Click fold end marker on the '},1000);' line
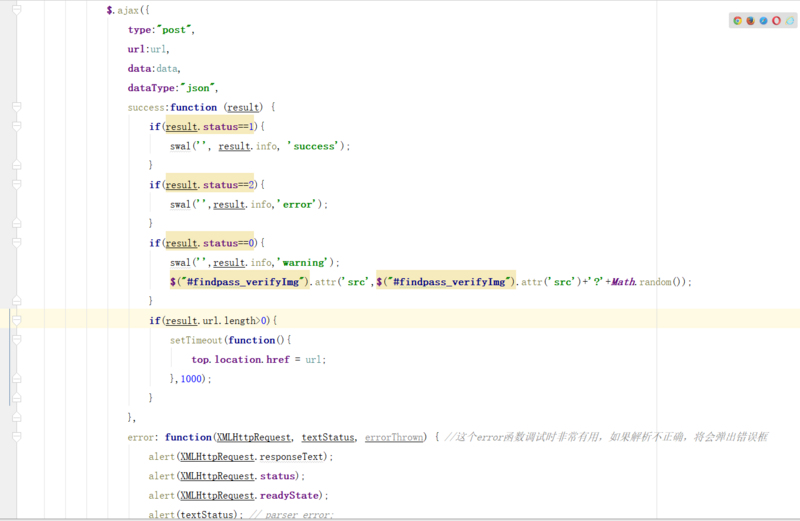This screenshot has width=800, height=521. (x=17, y=379)
